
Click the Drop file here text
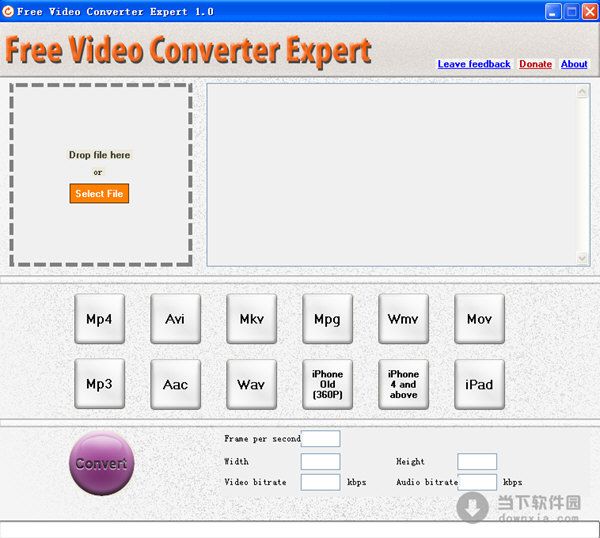tap(99, 155)
